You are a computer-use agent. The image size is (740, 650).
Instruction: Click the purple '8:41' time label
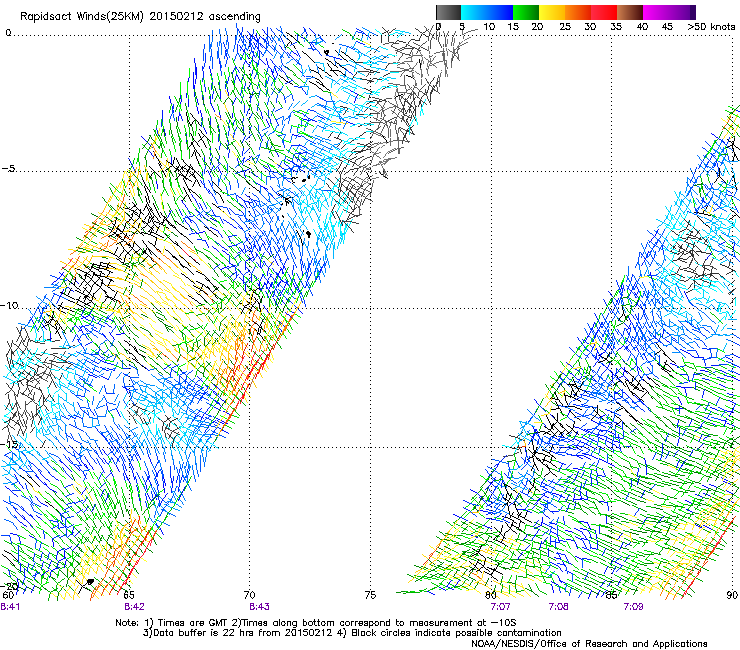point(10,607)
